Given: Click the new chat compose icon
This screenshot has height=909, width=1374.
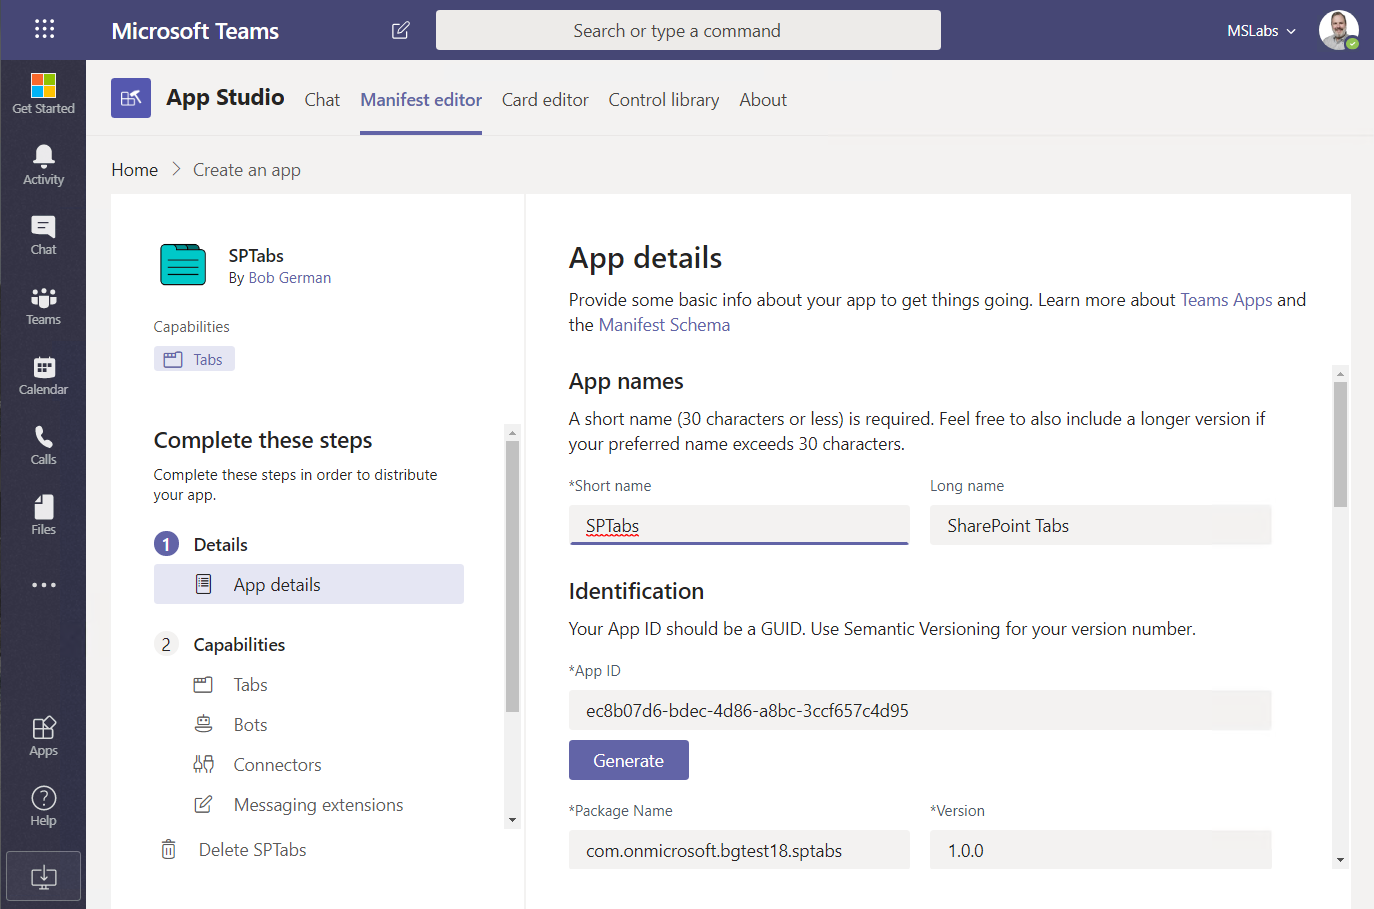Looking at the screenshot, I should pos(400,30).
